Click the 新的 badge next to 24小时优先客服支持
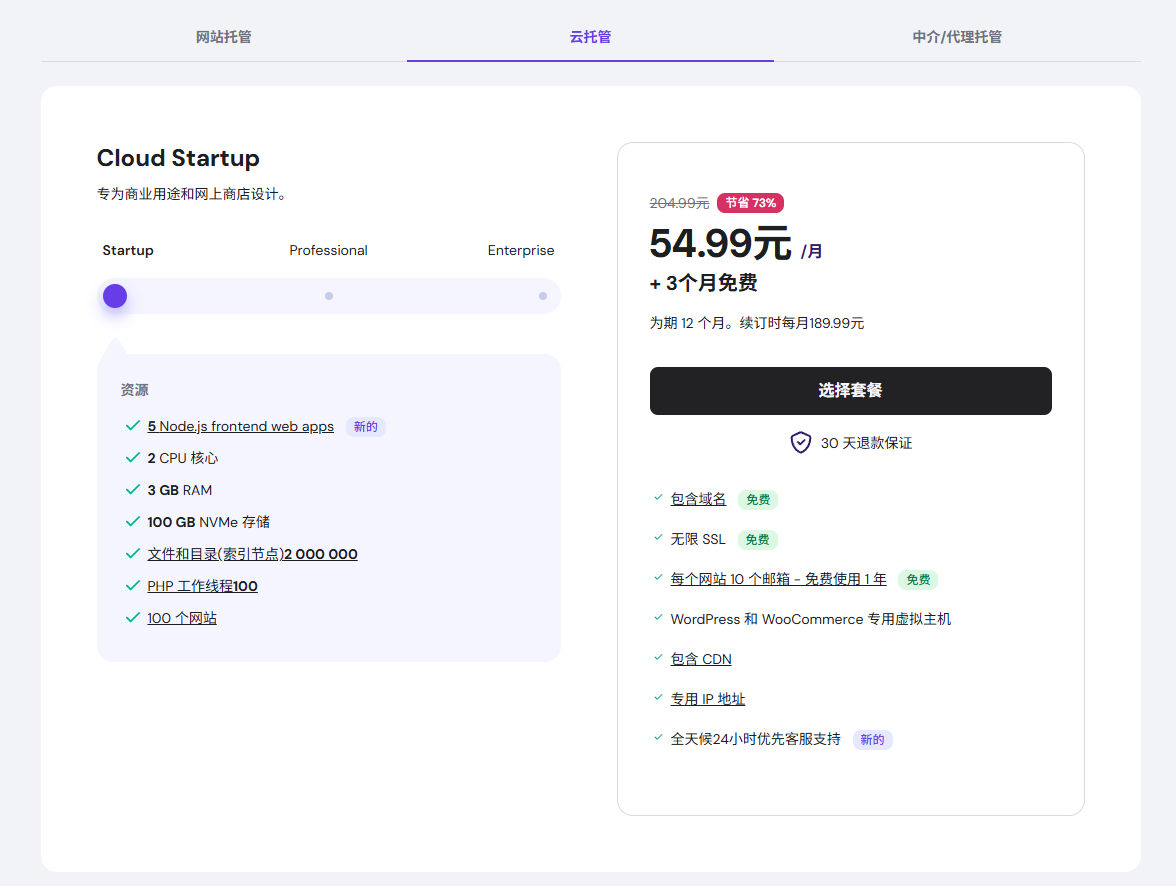 tap(871, 739)
